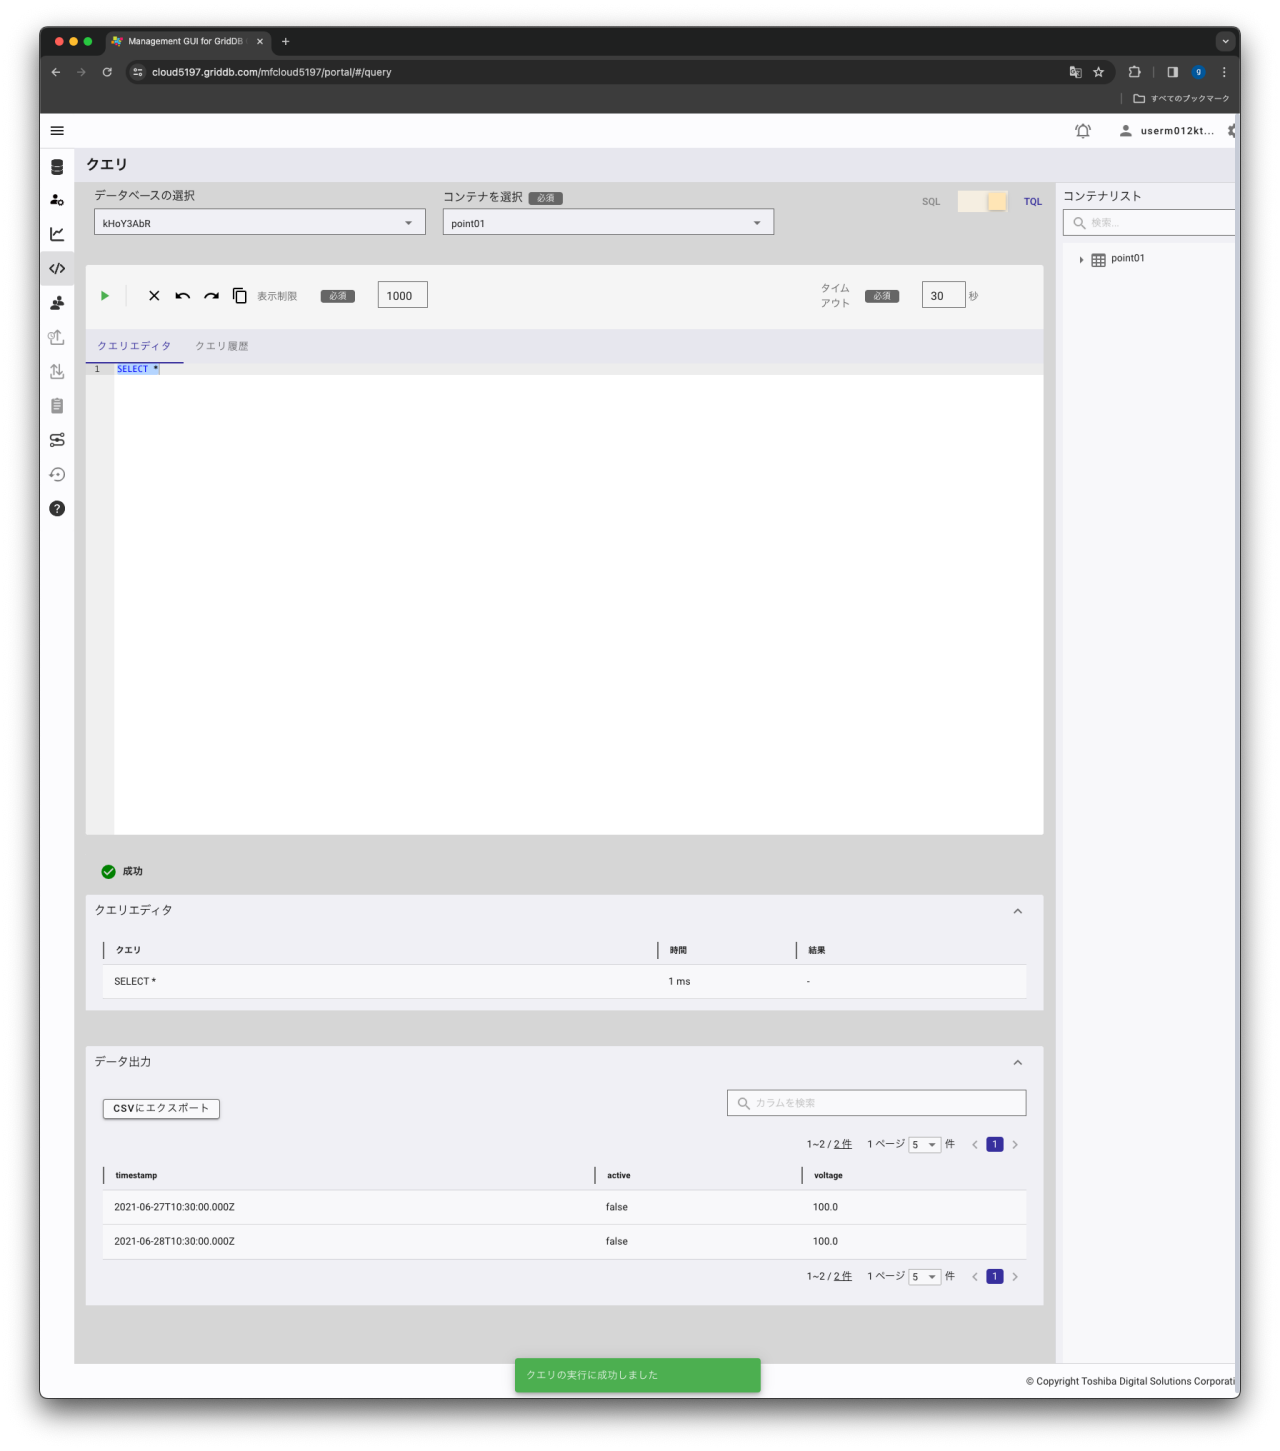
Task: Run the query with green play button
Action: coord(105,295)
